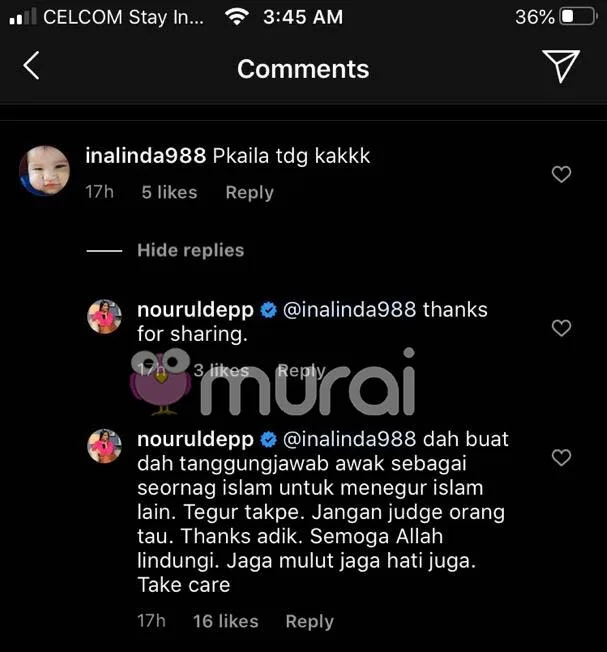The width and height of the screenshot is (607, 652).
Task: Collapse thread with Hide replies
Action: point(190,250)
